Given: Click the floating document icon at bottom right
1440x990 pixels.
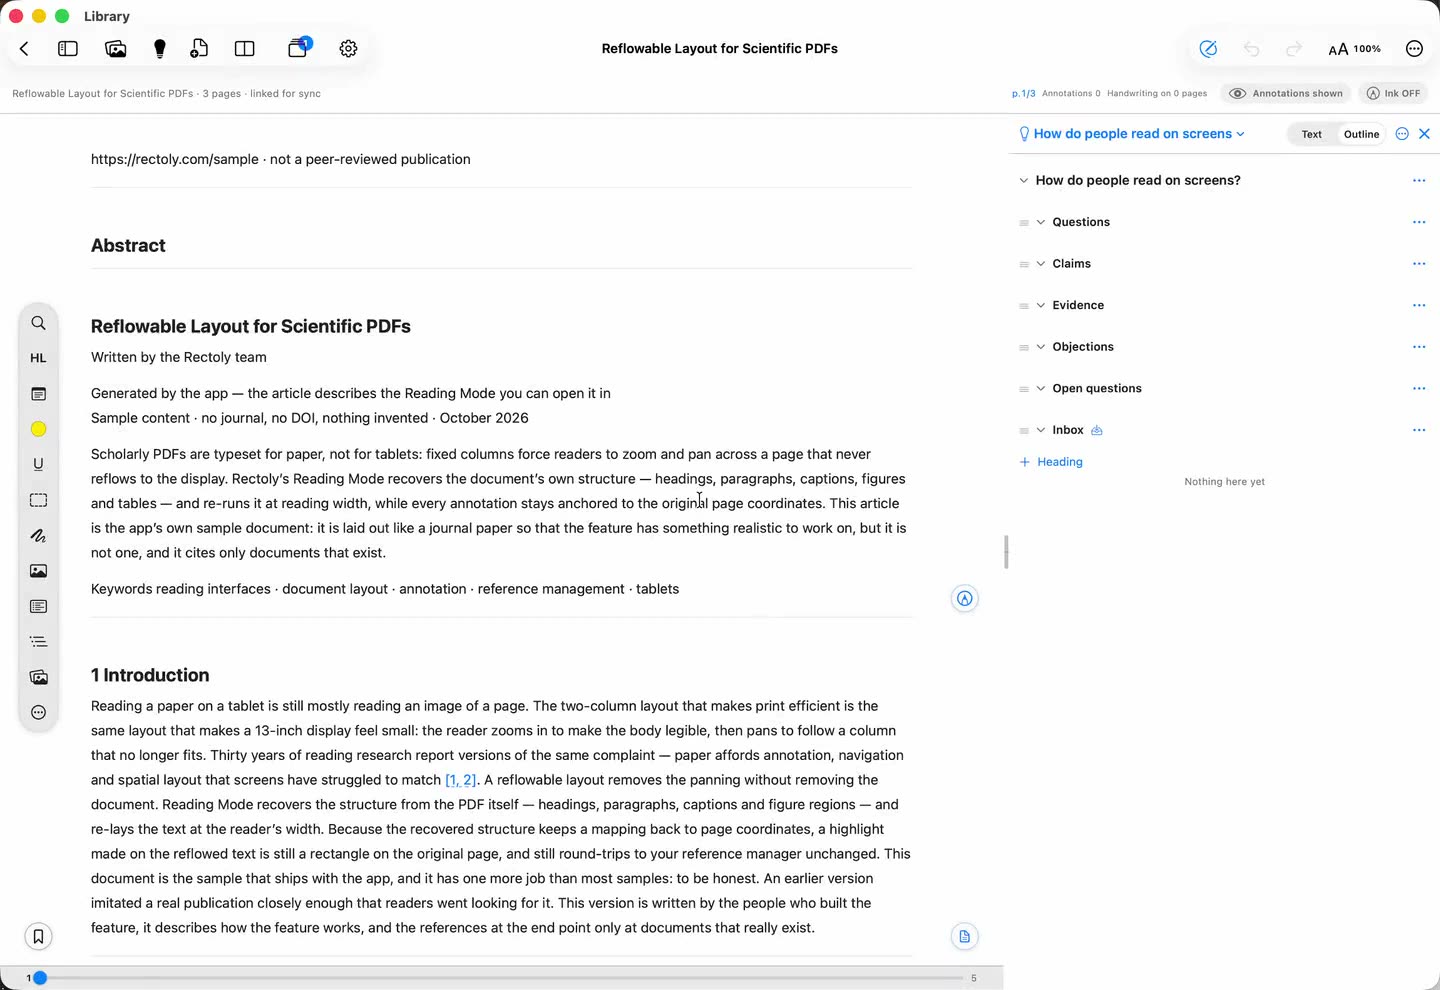Looking at the screenshot, I should point(964,936).
